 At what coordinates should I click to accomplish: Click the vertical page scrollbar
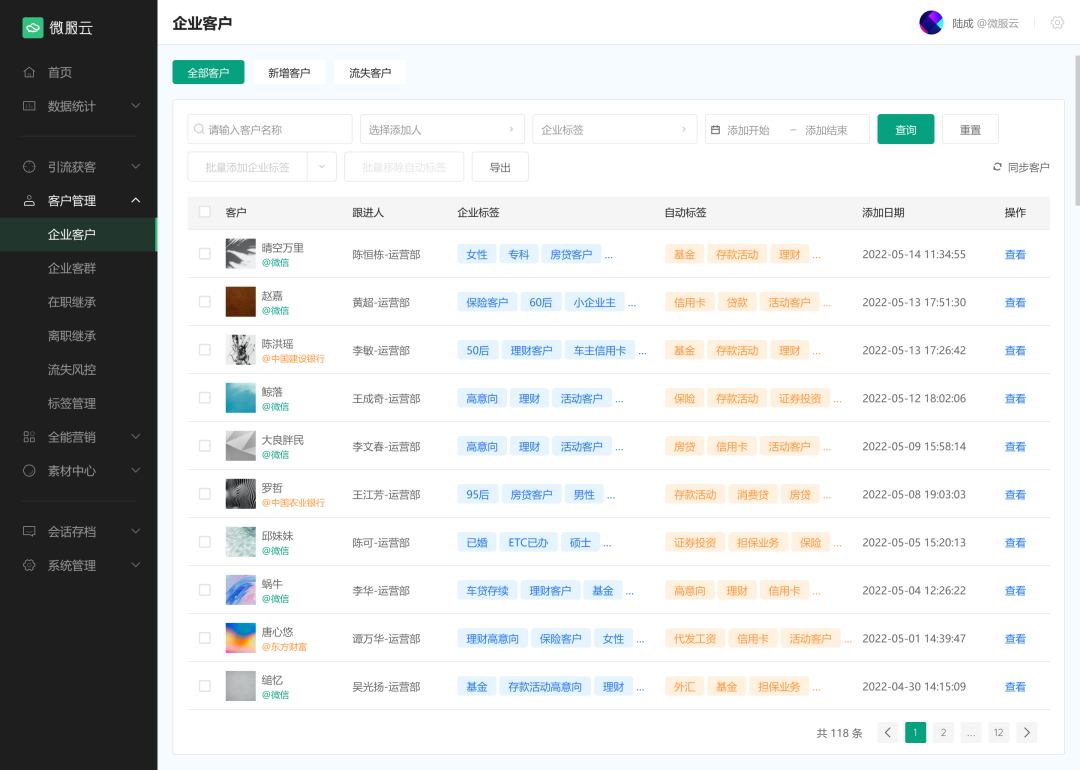(x=1076, y=130)
